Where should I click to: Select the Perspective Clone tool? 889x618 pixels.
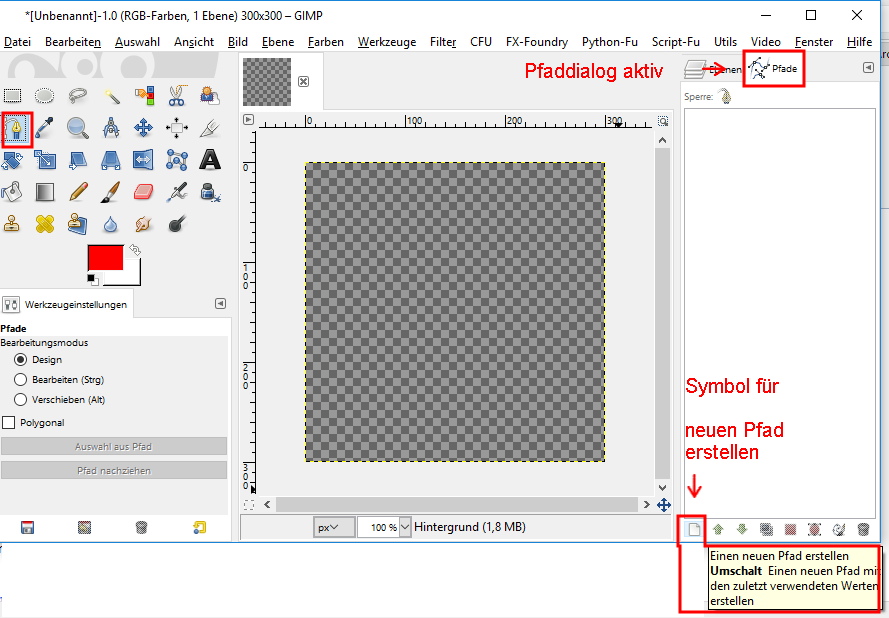click(78, 224)
